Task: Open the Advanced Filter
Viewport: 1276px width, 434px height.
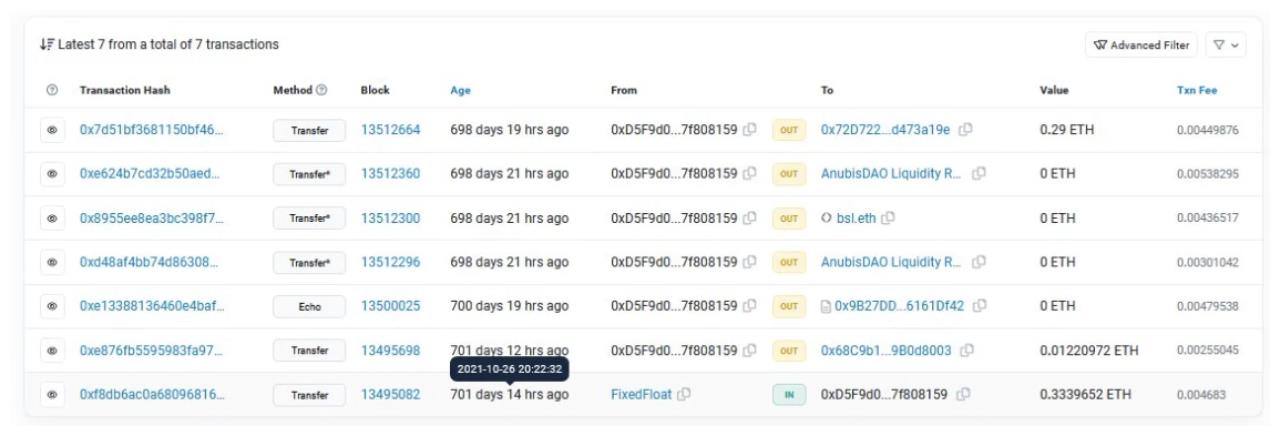Action: [x=1141, y=45]
